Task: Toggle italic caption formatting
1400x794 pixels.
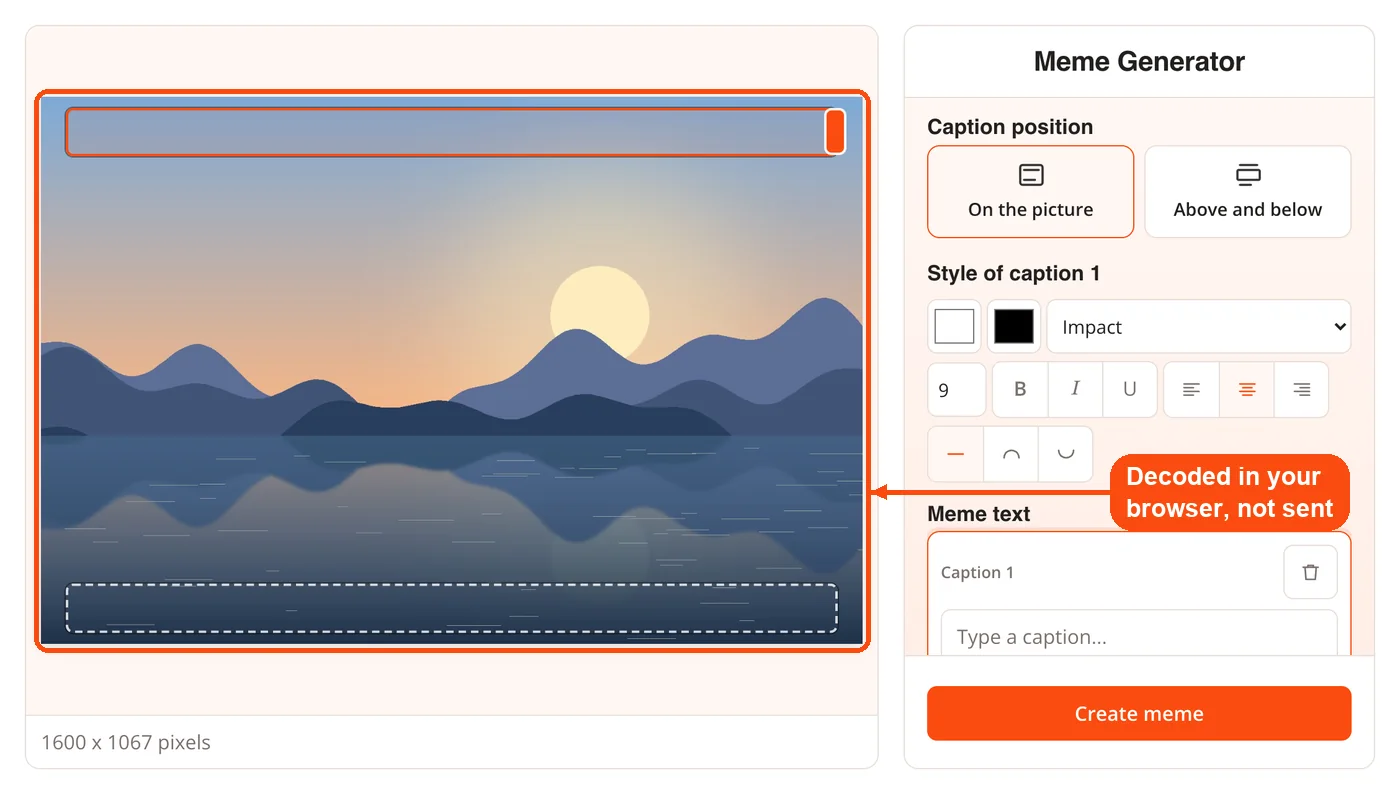Action: coord(1076,390)
